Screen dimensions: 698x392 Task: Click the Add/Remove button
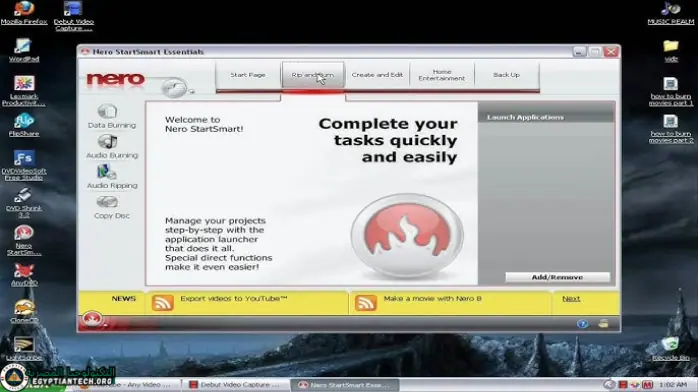557,277
